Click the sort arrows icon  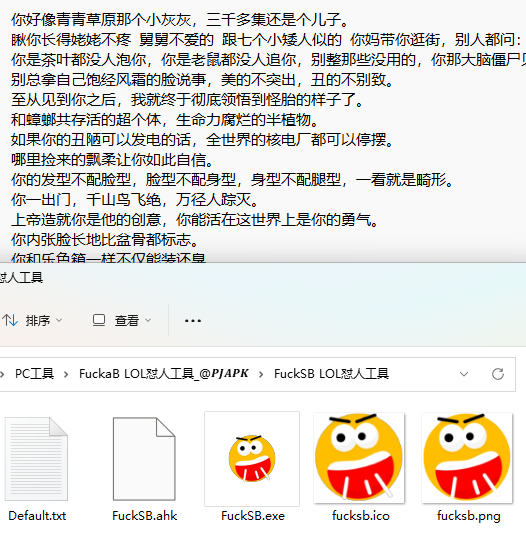(x=10, y=320)
